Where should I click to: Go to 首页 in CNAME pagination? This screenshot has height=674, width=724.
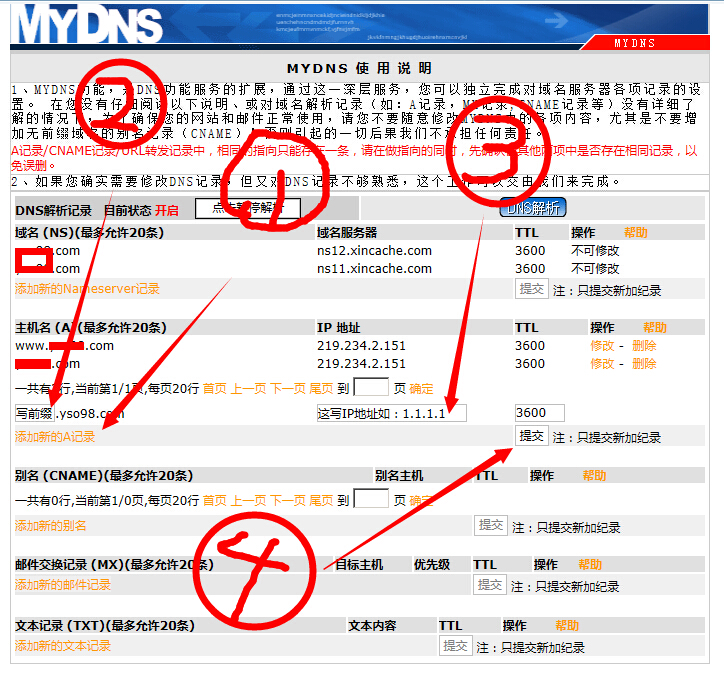click(x=215, y=500)
